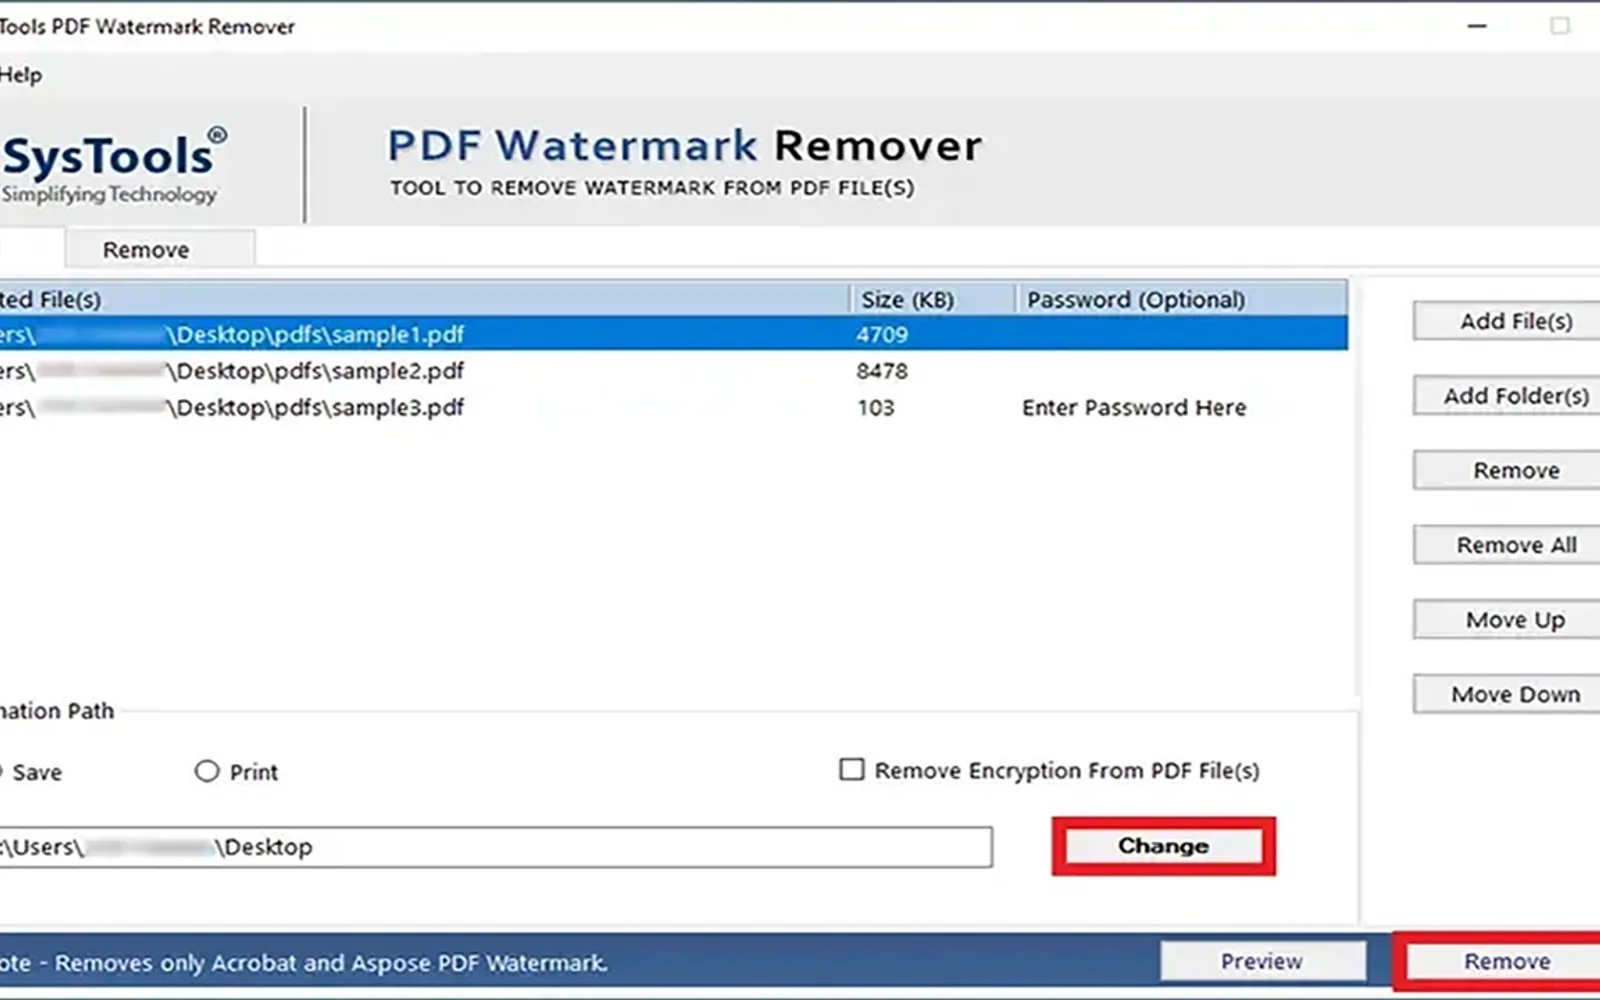Select the sample2.pdf file row

point(674,371)
